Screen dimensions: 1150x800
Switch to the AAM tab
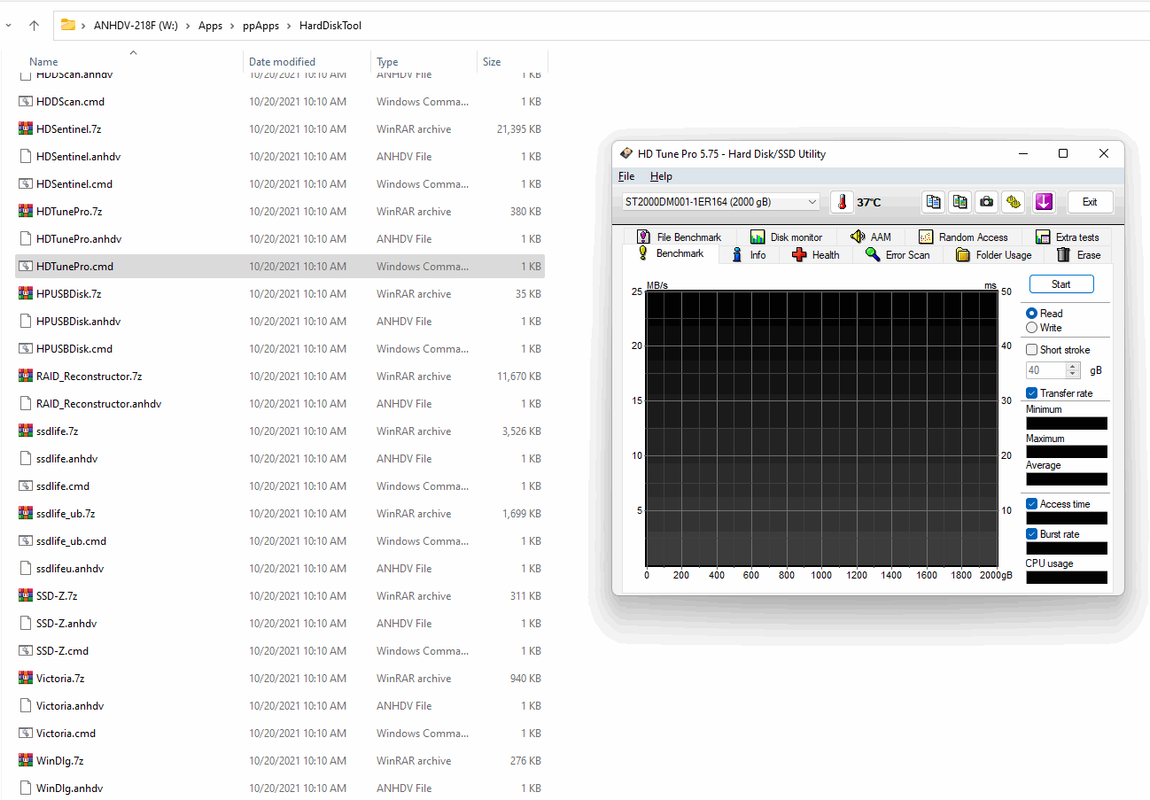coord(871,237)
